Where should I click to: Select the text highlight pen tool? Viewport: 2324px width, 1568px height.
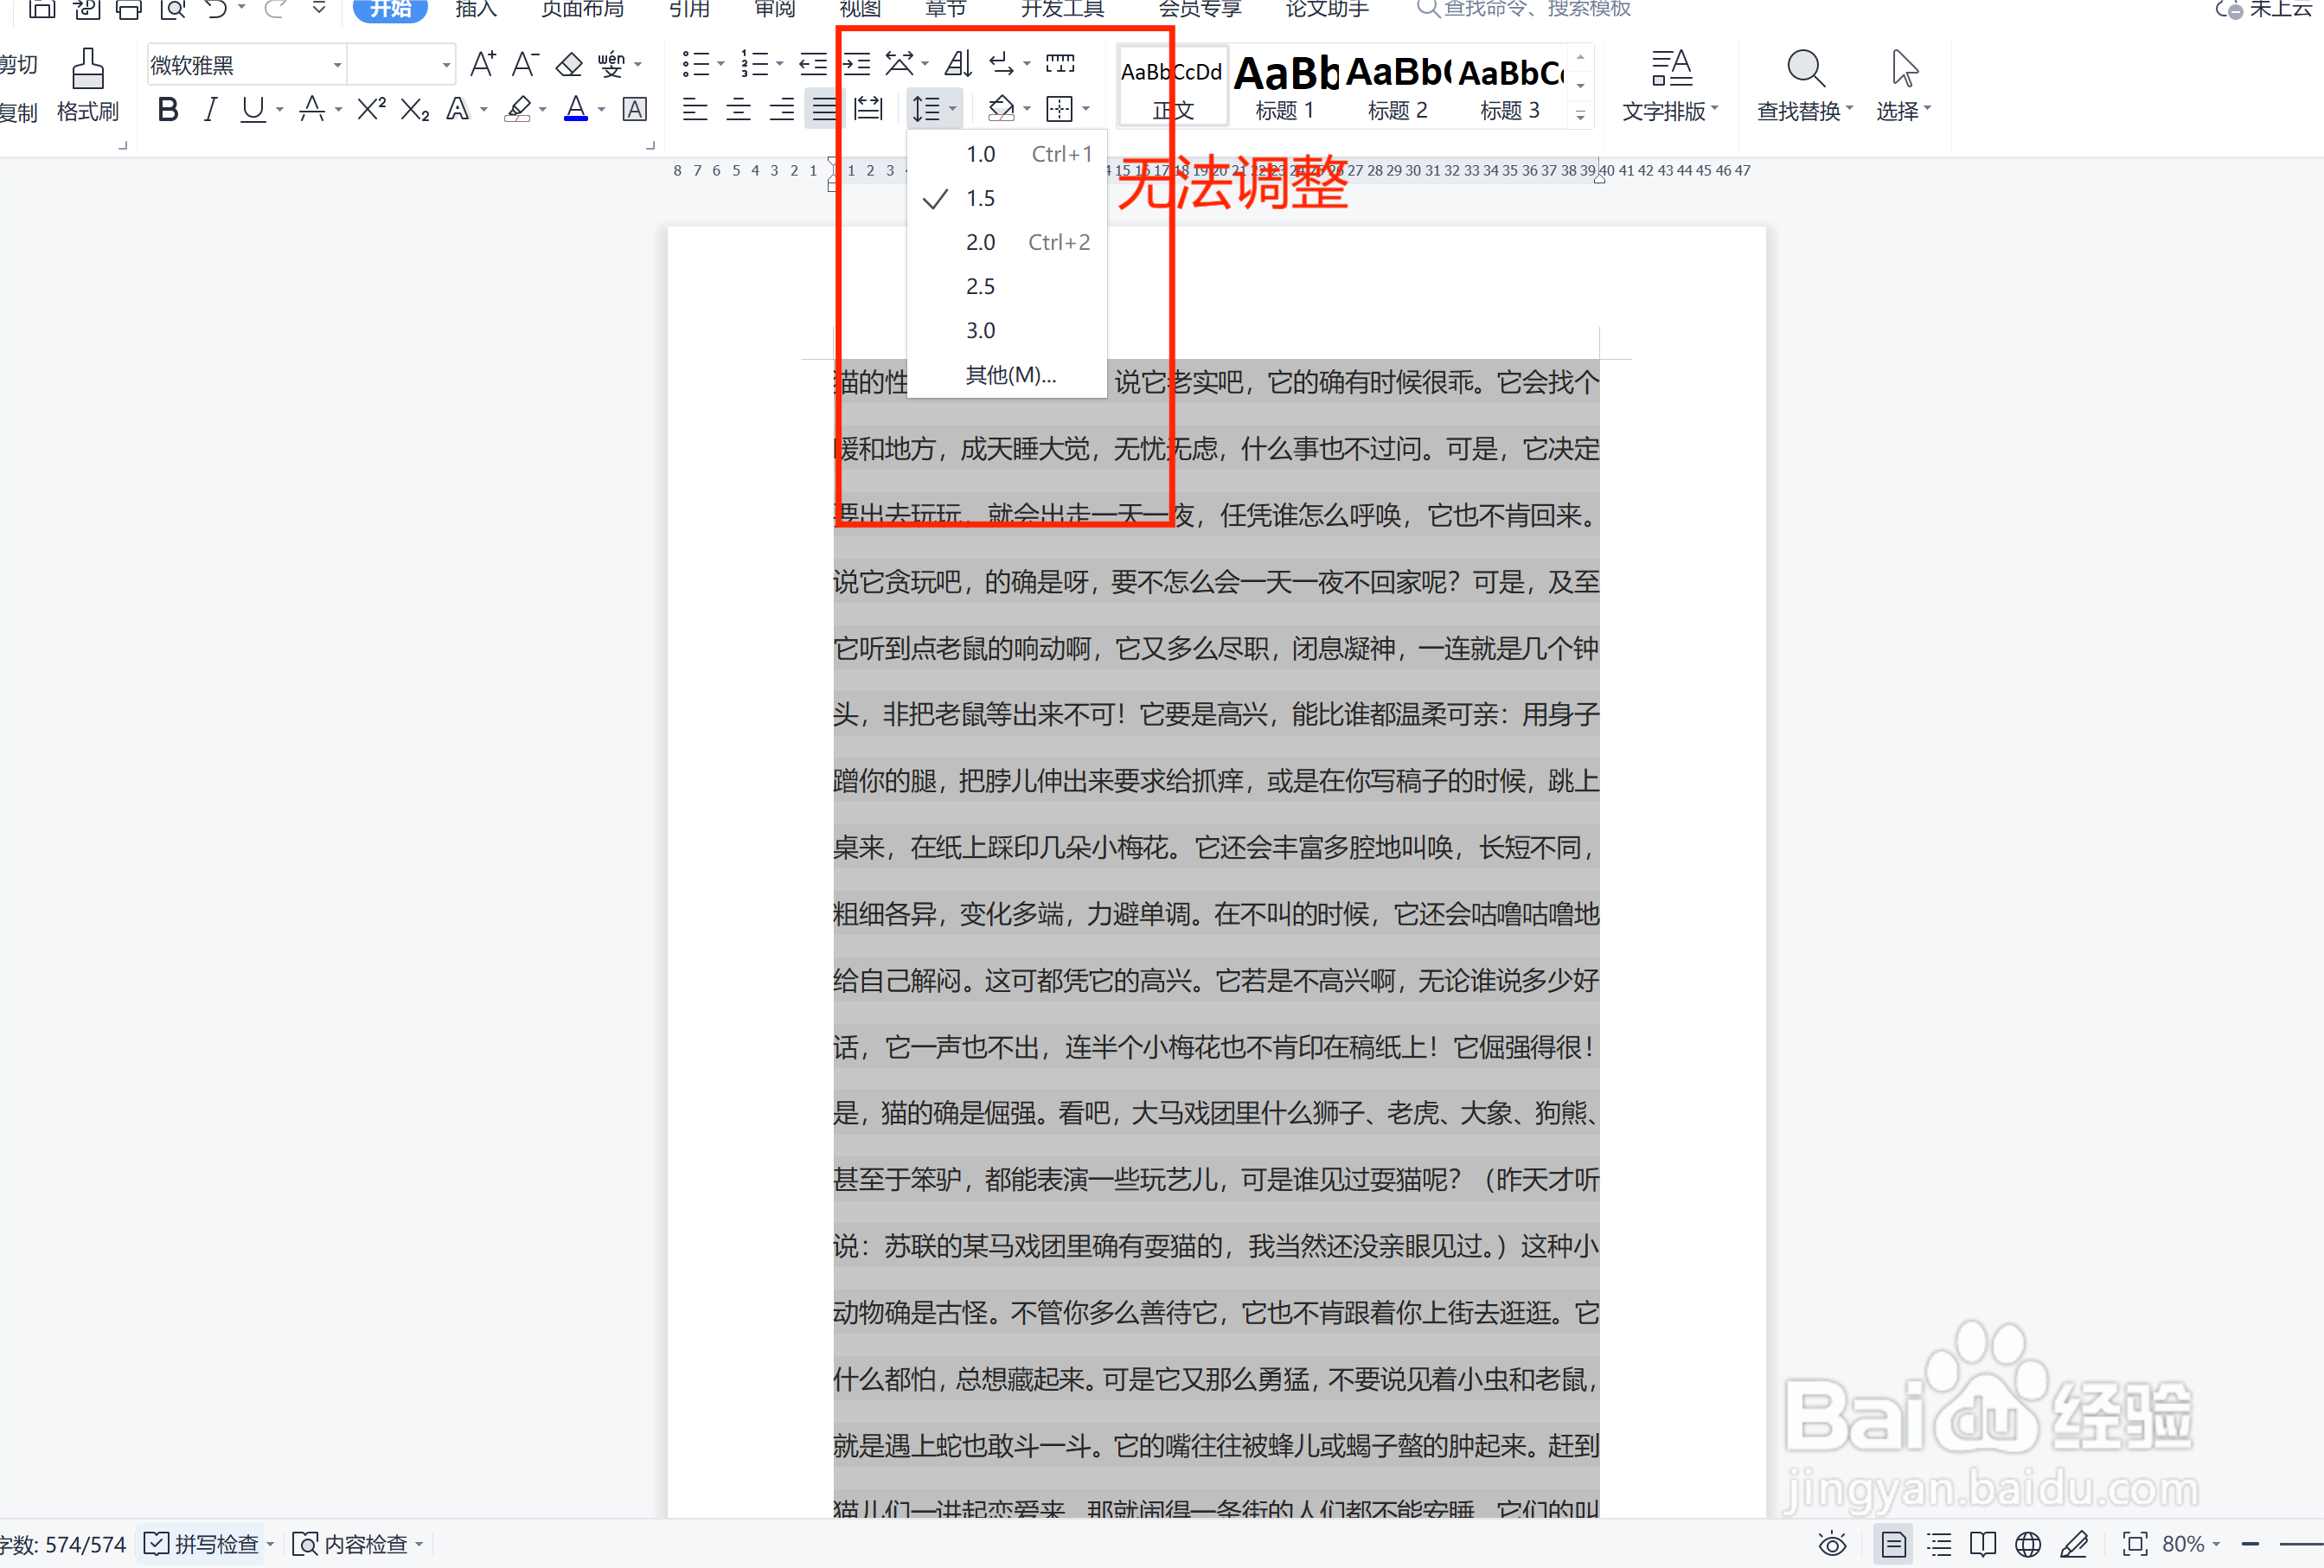(516, 110)
